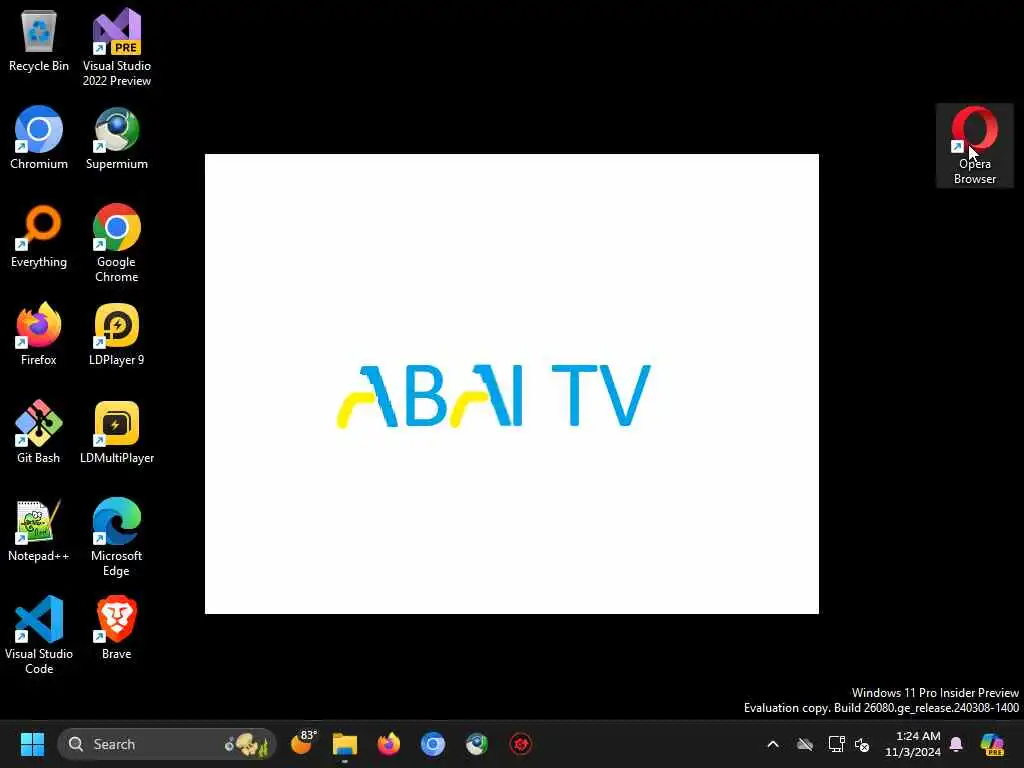Click the cloud sync tray icon
Image resolution: width=1024 pixels, height=768 pixels.
coord(805,744)
